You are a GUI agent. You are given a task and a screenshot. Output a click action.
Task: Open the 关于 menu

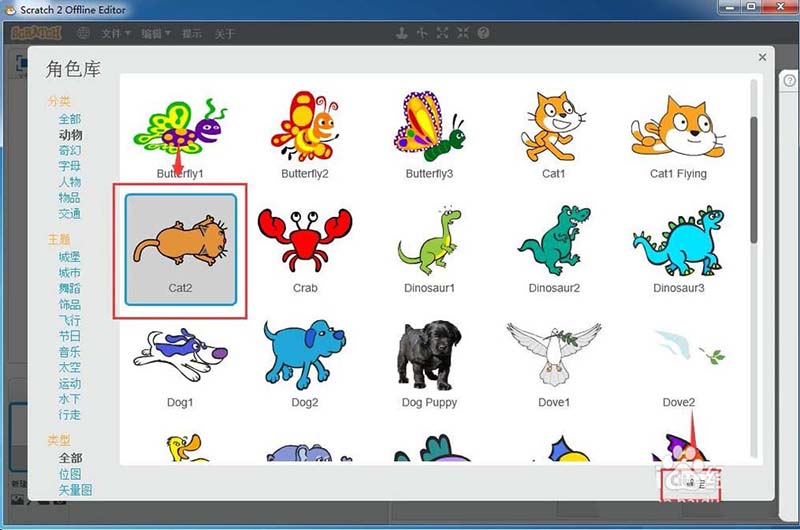(x=224, y=34)
